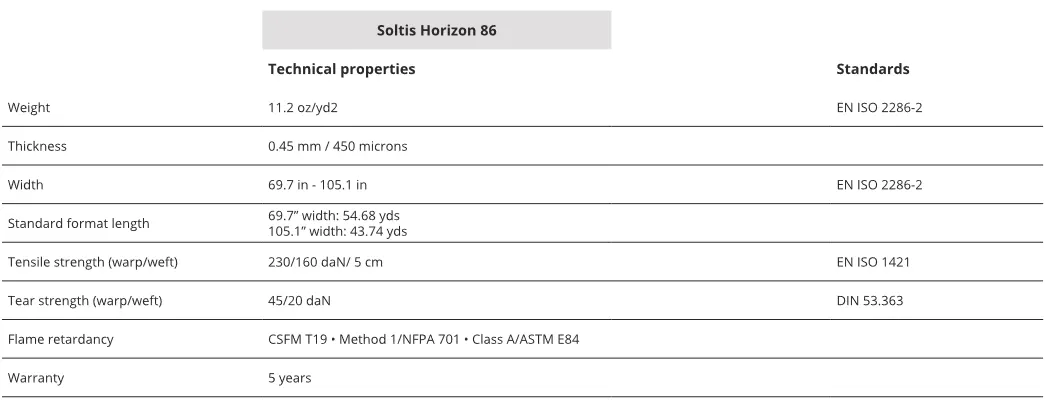The width and height of the screenshot is (1045, 400).
Task: Click the 43.74 yds length line
Action: (337, 232)
